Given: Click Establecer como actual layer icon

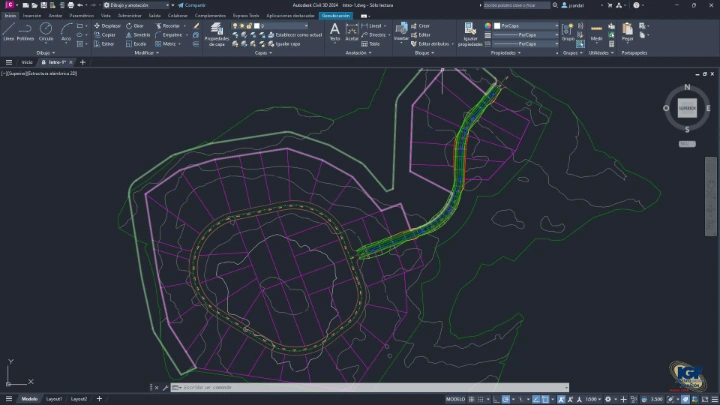Looking at the screenshot, I should point(296,35).
